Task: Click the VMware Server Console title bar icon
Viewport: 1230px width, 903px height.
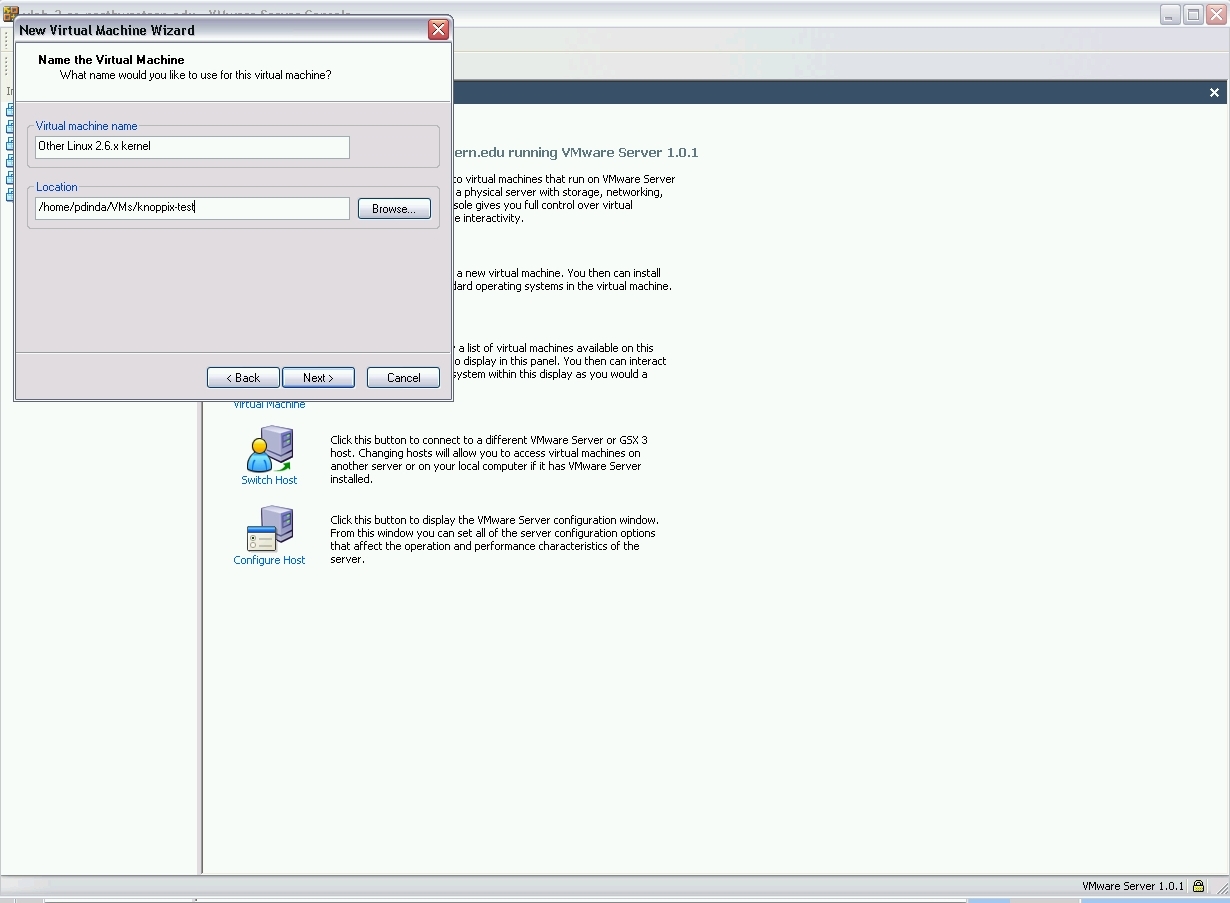Action: 10,13
